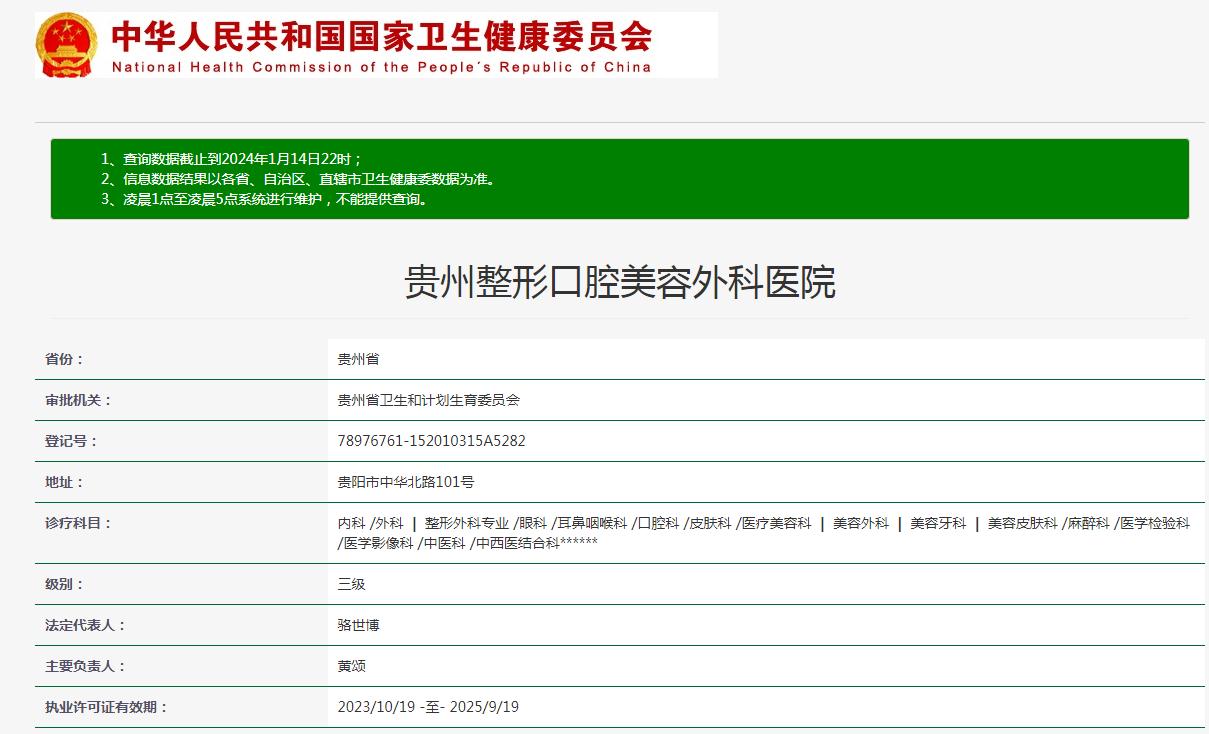Click the approving authority 贵州省卫生和计划生育委员会

point(428,400)
